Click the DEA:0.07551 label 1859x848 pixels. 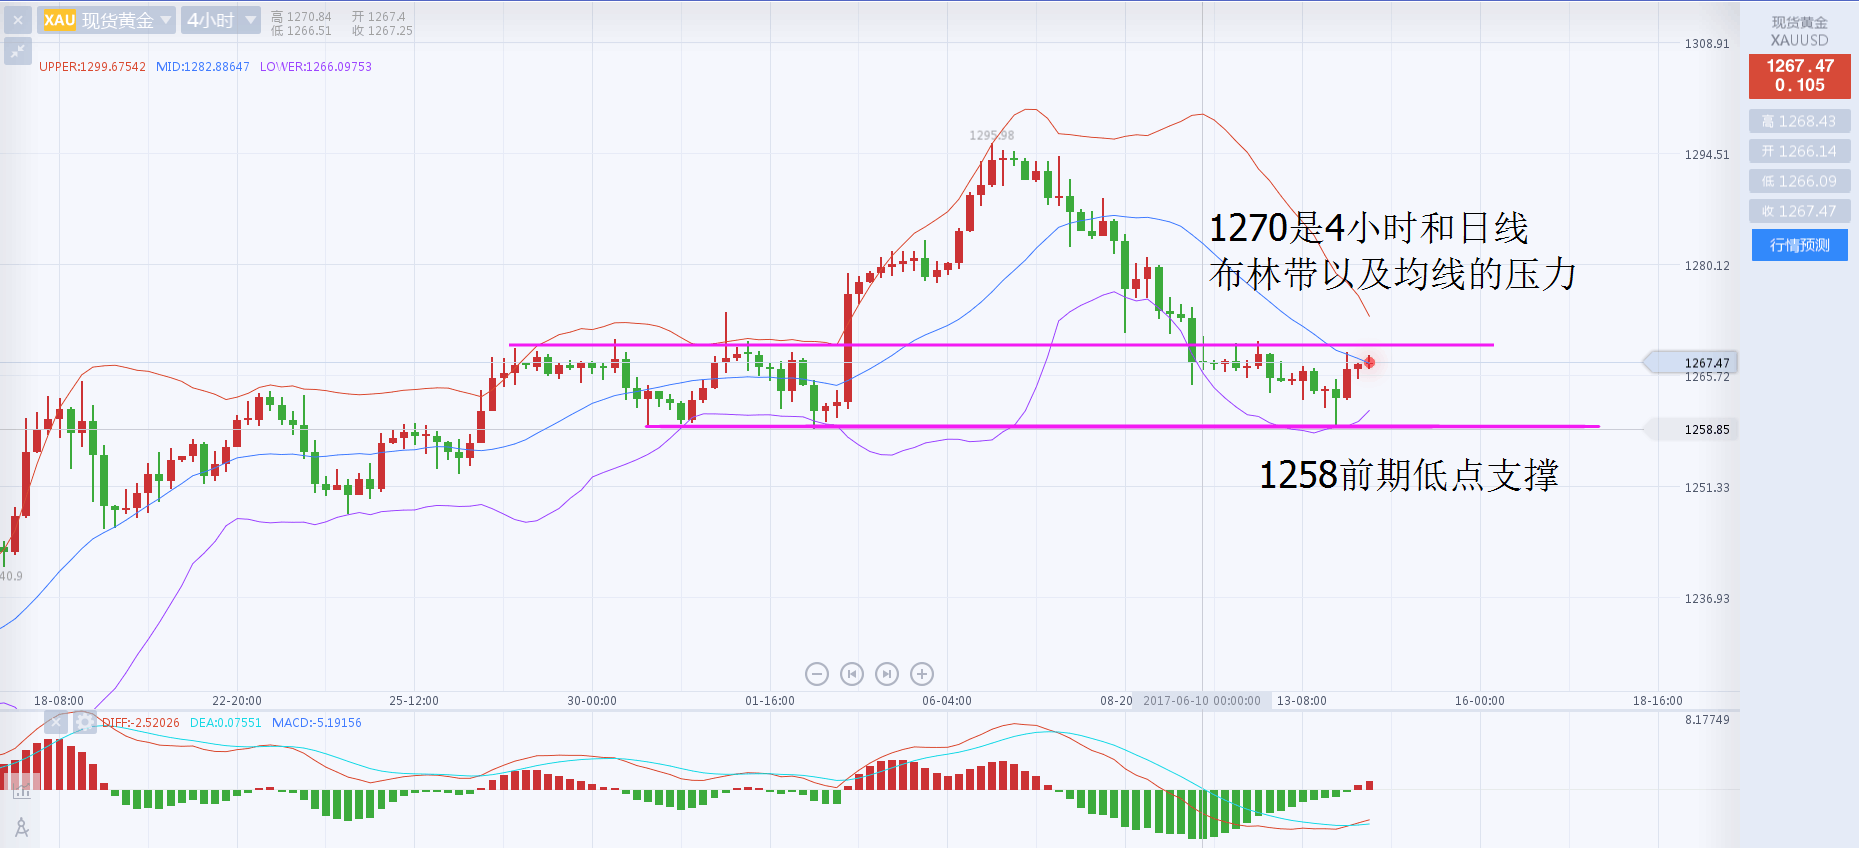click(226, 723)
